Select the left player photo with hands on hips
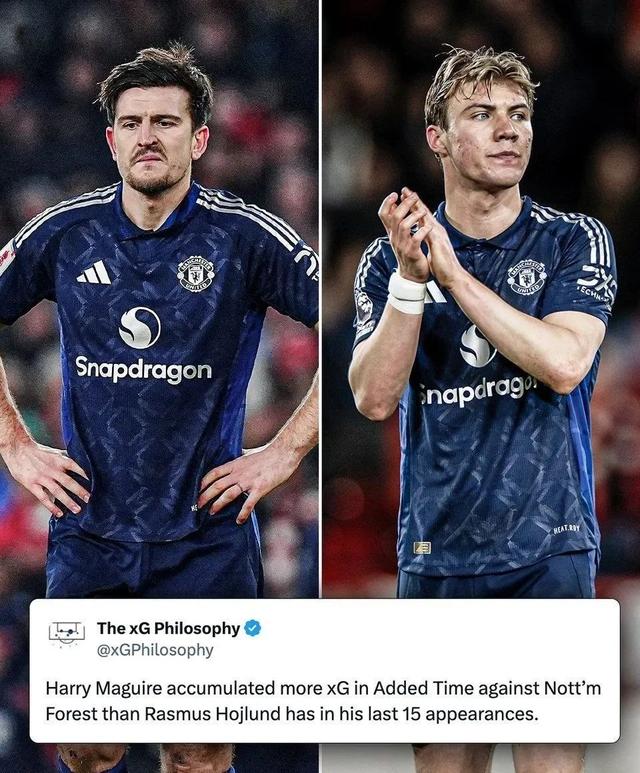 (159, 299)
